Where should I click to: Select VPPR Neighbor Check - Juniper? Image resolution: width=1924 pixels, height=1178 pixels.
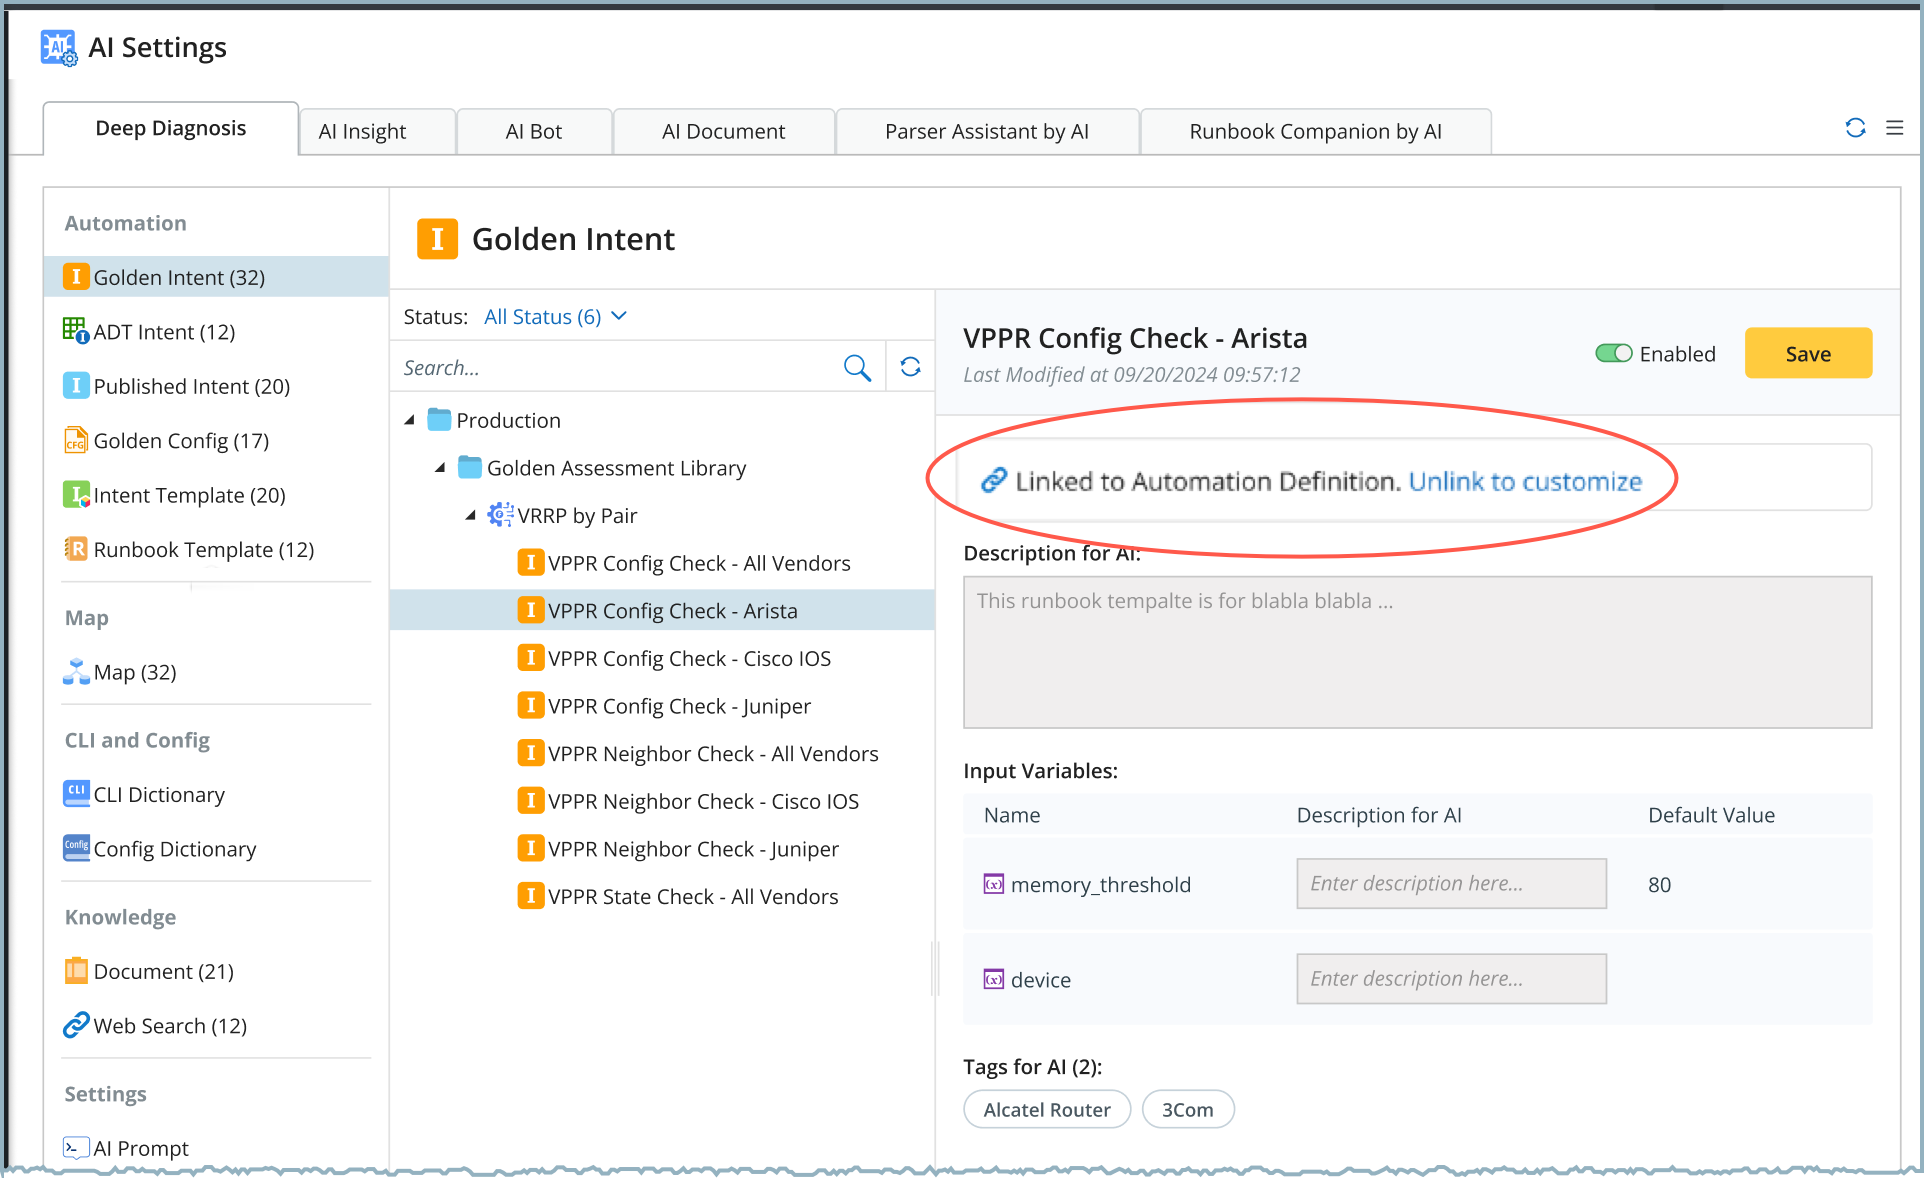(x=692, y=850)
